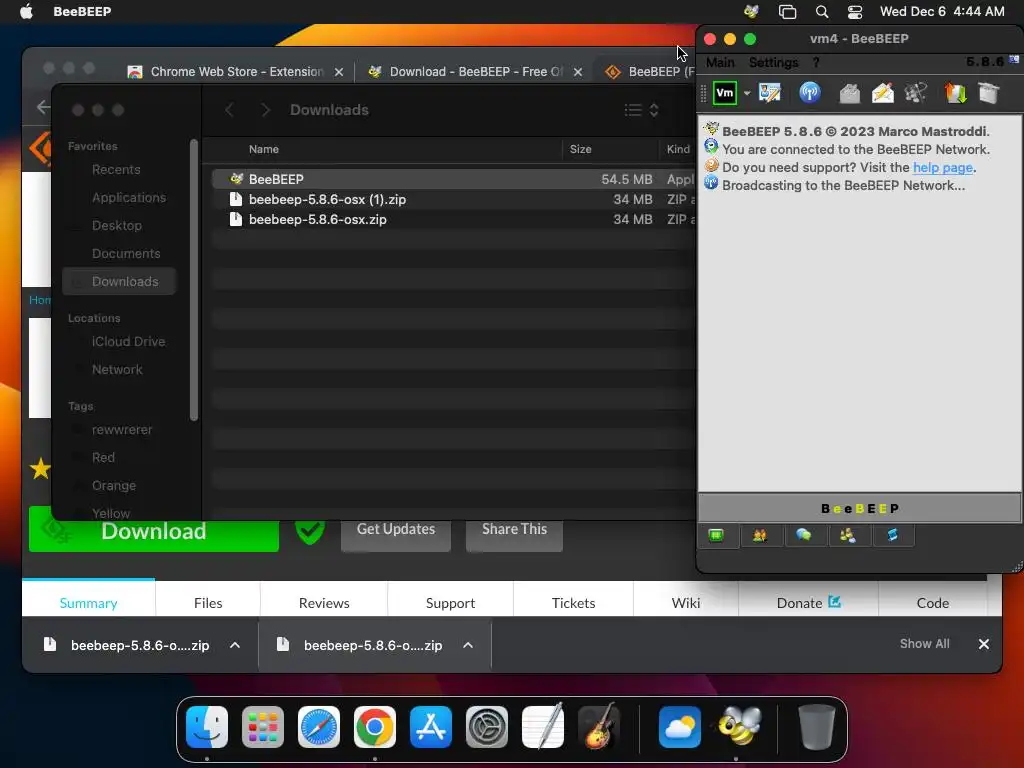
Task: Open Recents in the Finder sidebar
Action: tap(116, 169)
